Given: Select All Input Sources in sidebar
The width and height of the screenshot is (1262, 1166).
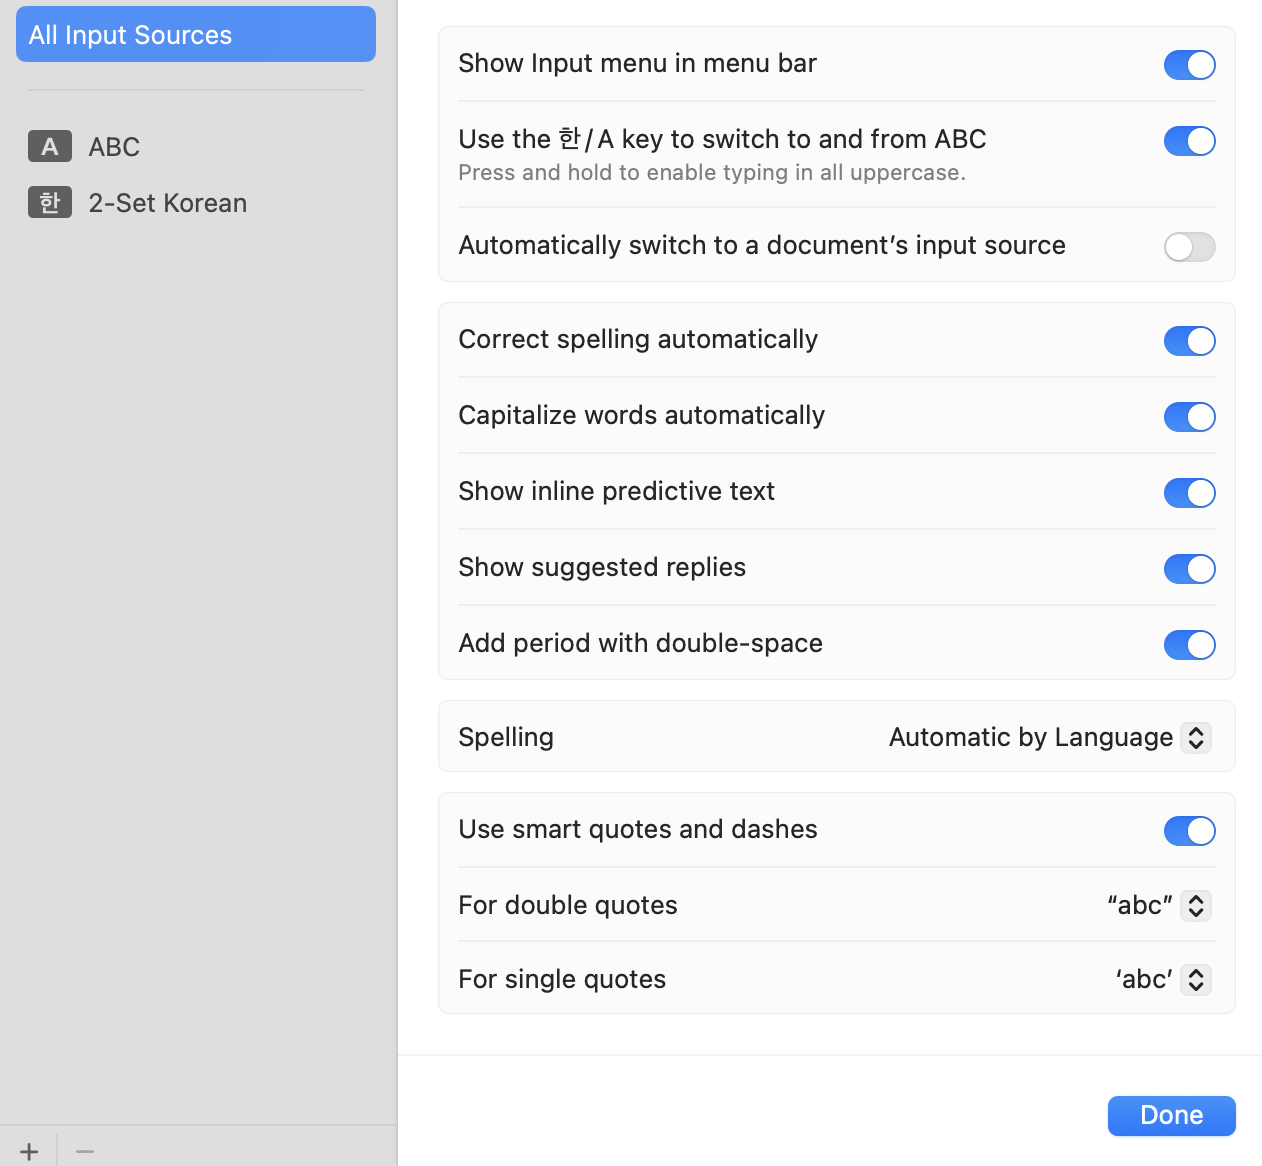Looking at the screenshot, I should coord(196,35).
